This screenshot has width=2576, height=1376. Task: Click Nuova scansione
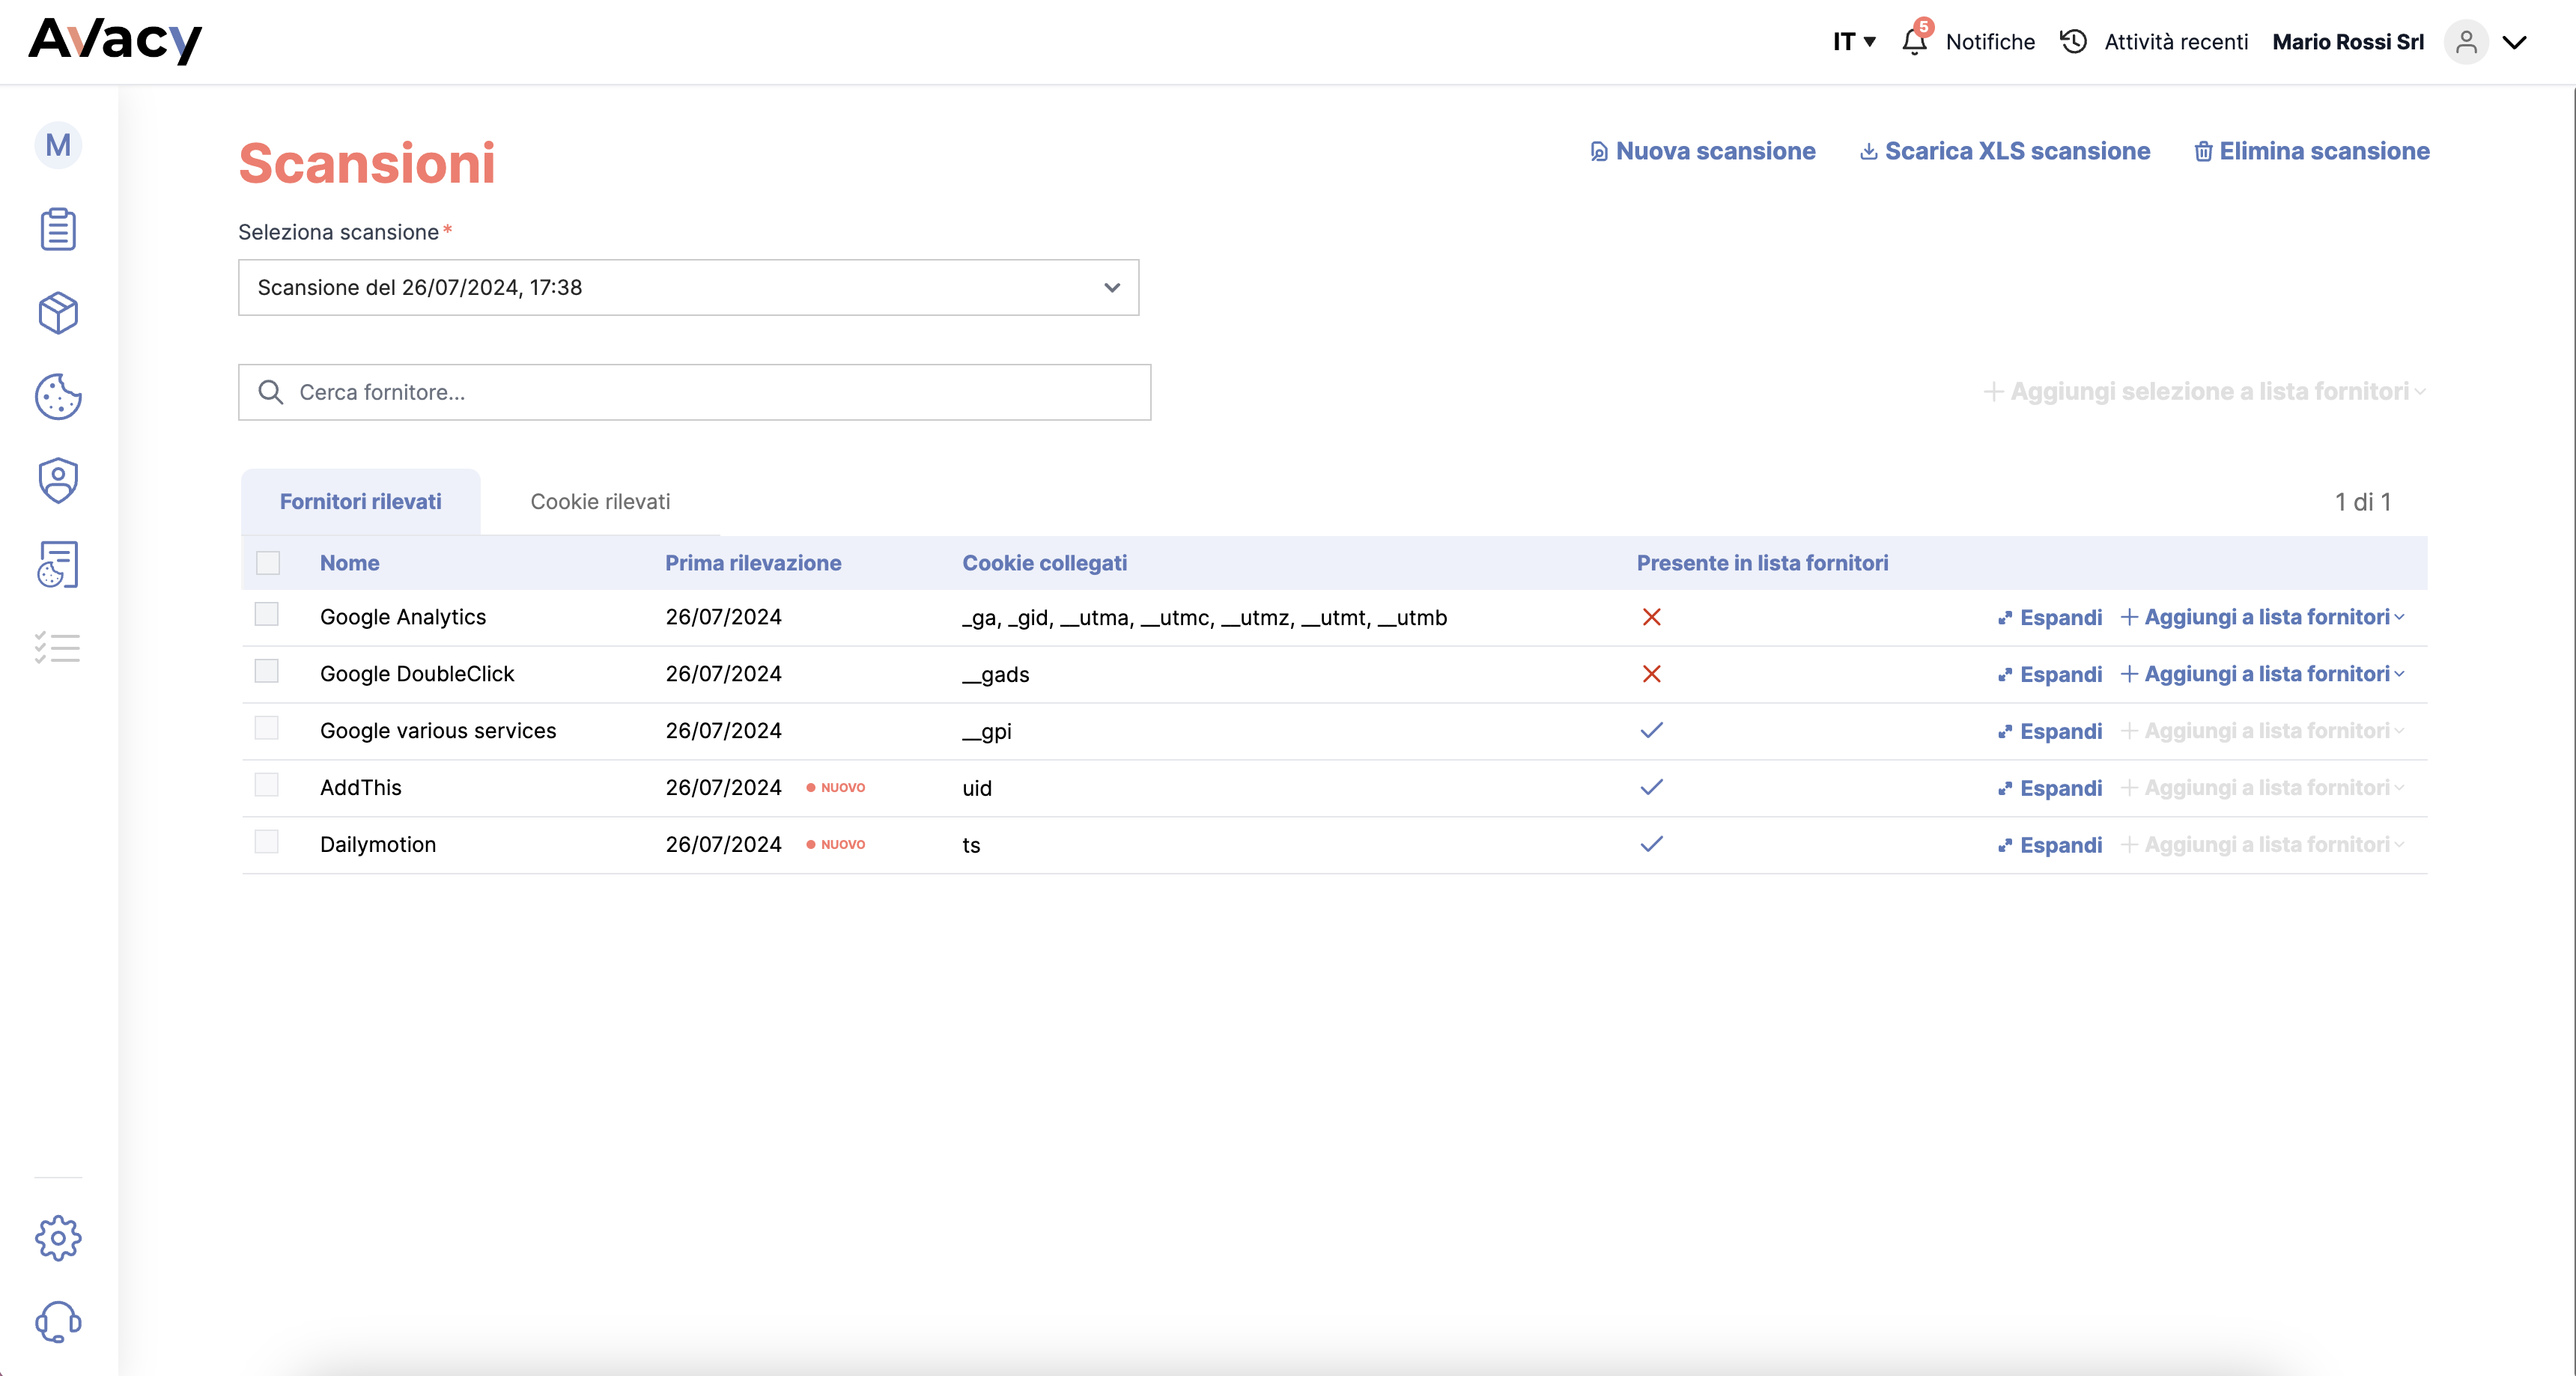pos(1702,151)
